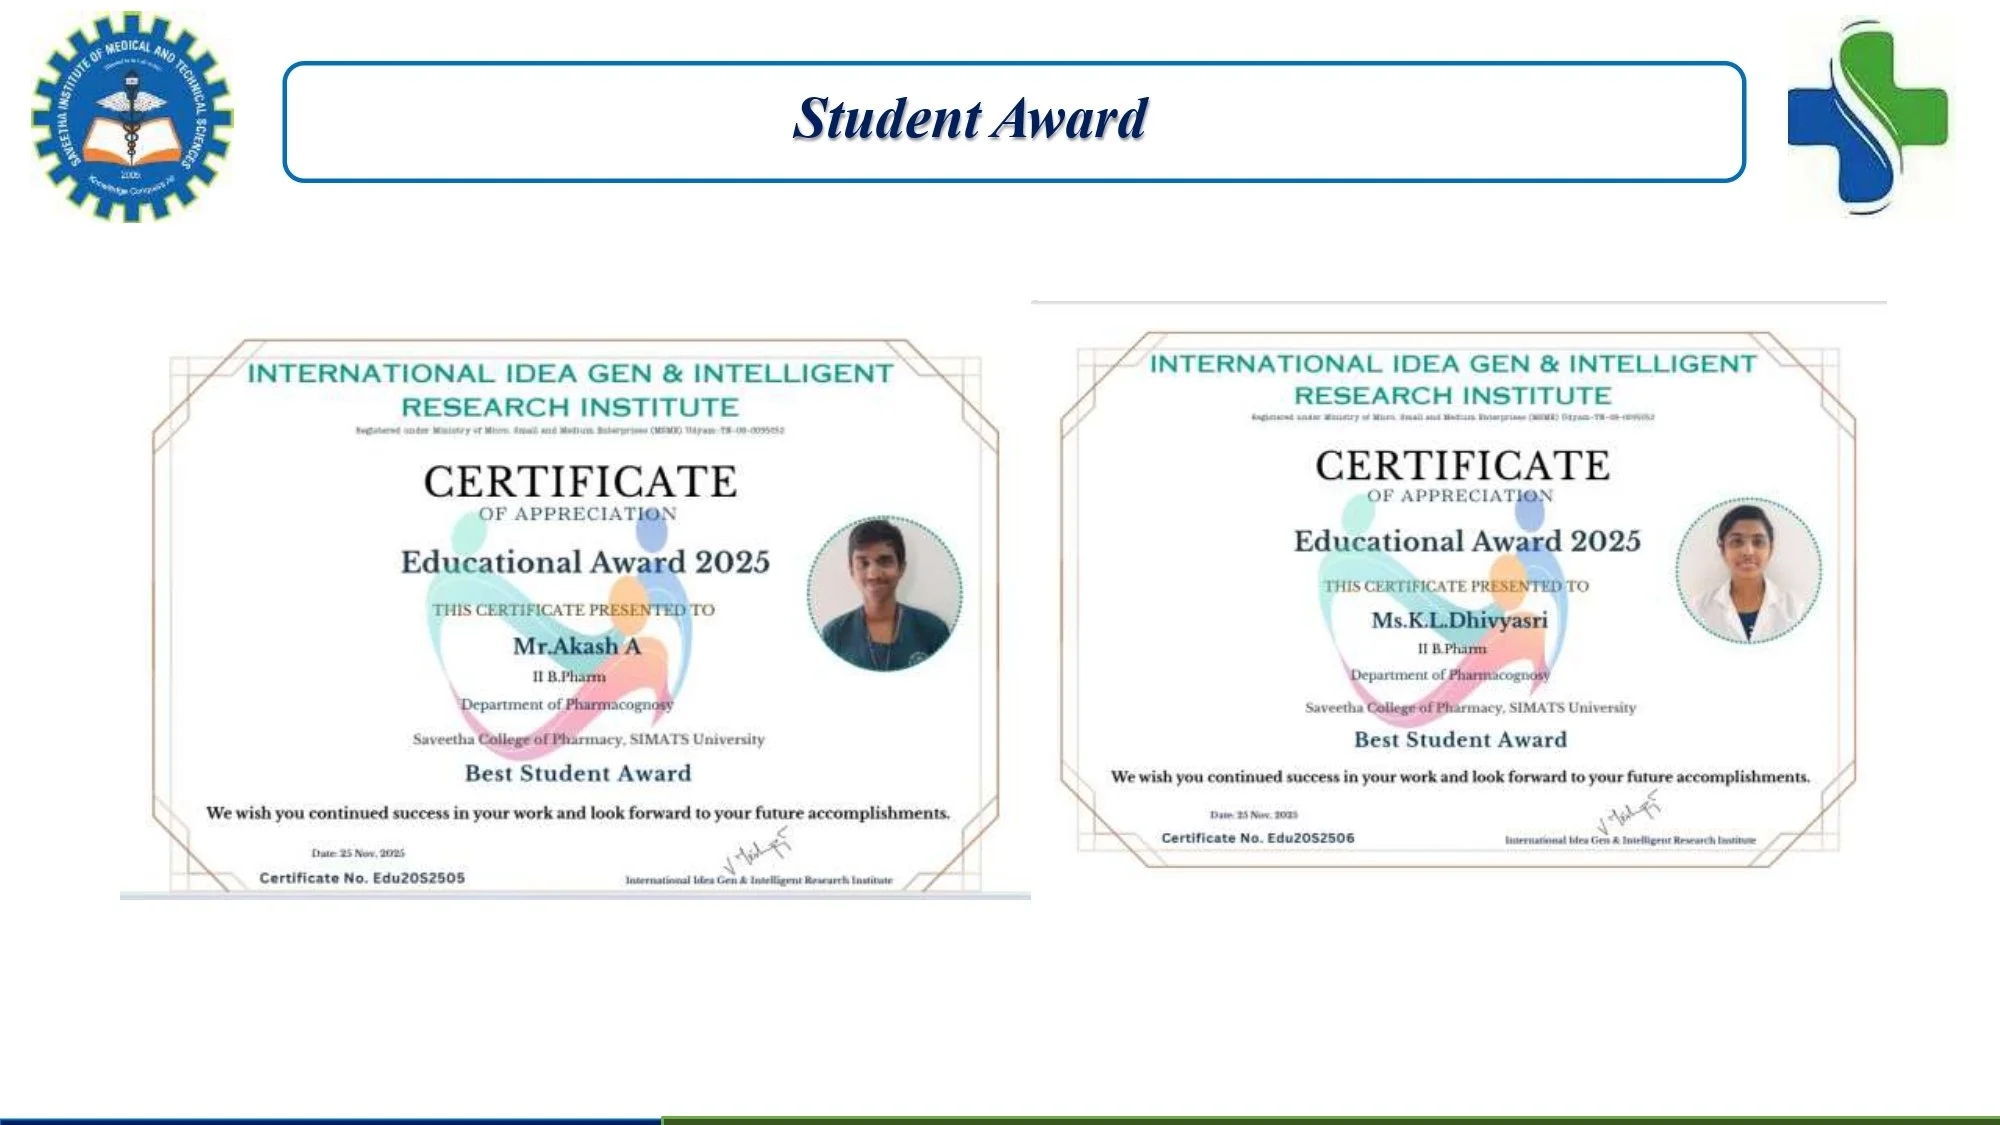
Task: Click the right certificate's Educational Award 2025 text
Action: point(1467,541)
